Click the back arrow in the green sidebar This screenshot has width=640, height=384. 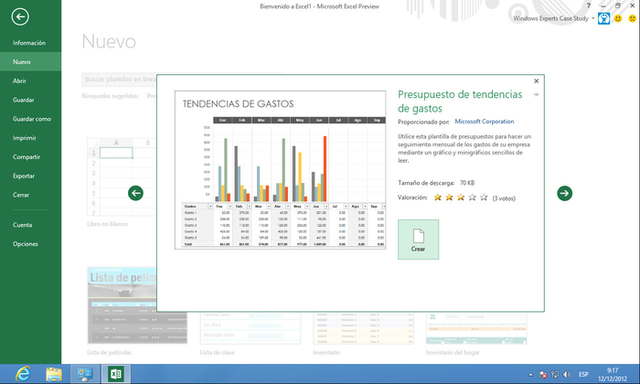[20, 17]
